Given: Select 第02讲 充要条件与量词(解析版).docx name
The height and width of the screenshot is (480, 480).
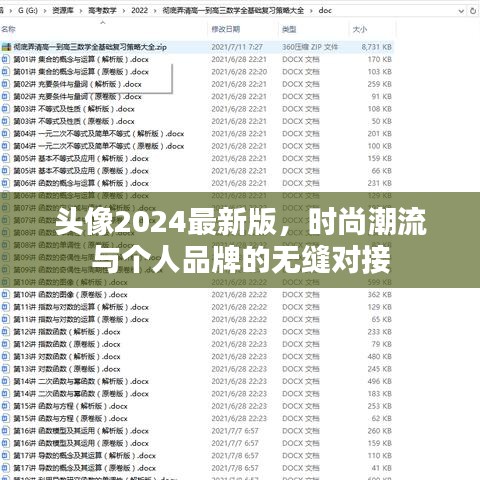Looking at the screenshot, I should pyautogui.click(x=77, y=84).
